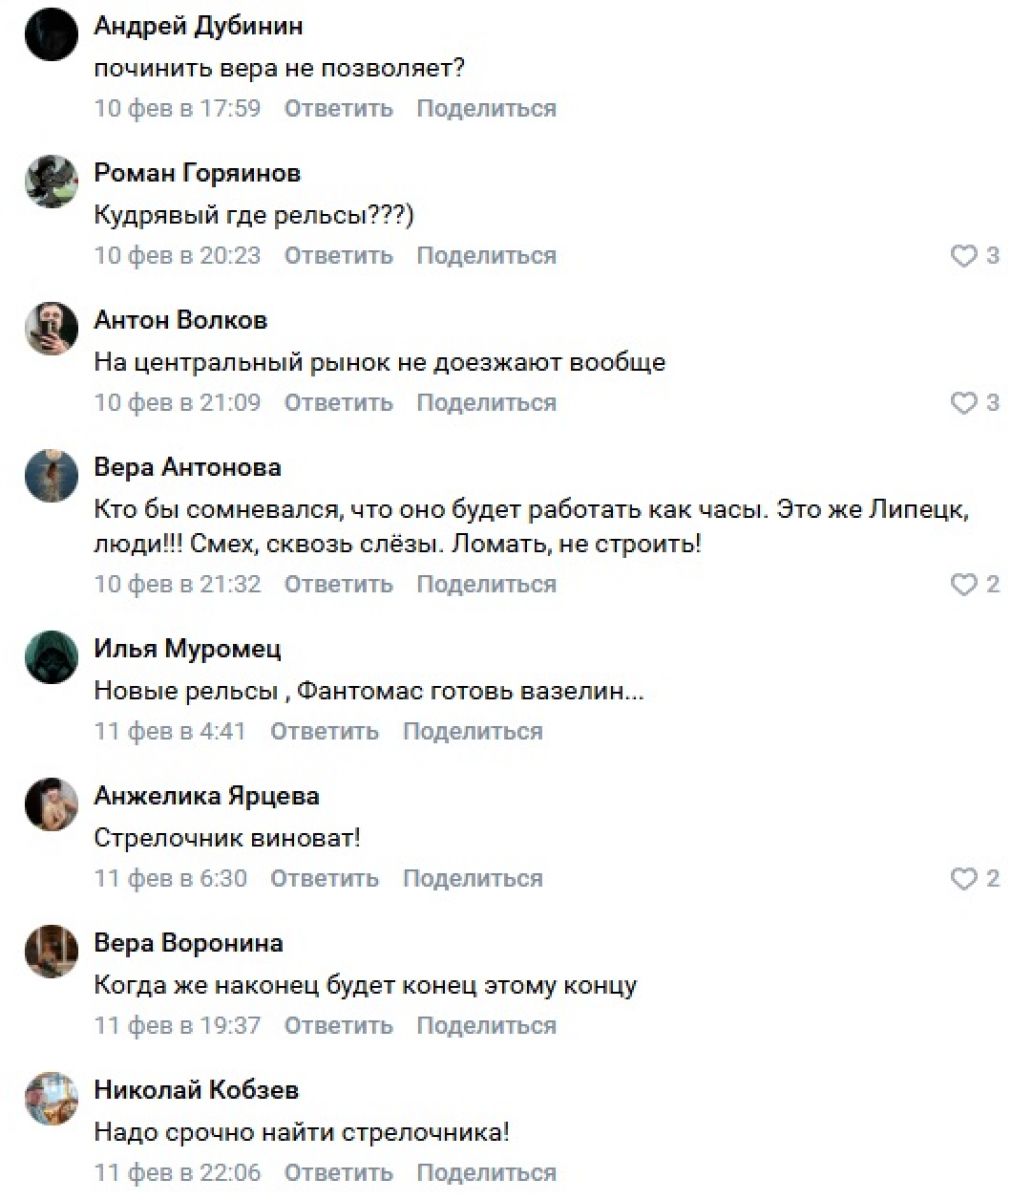Tap the heart on Анжелика Ярцева's comment
Image resolution: width=1033 pixels, height=1200 pixels.
(962, 878)
